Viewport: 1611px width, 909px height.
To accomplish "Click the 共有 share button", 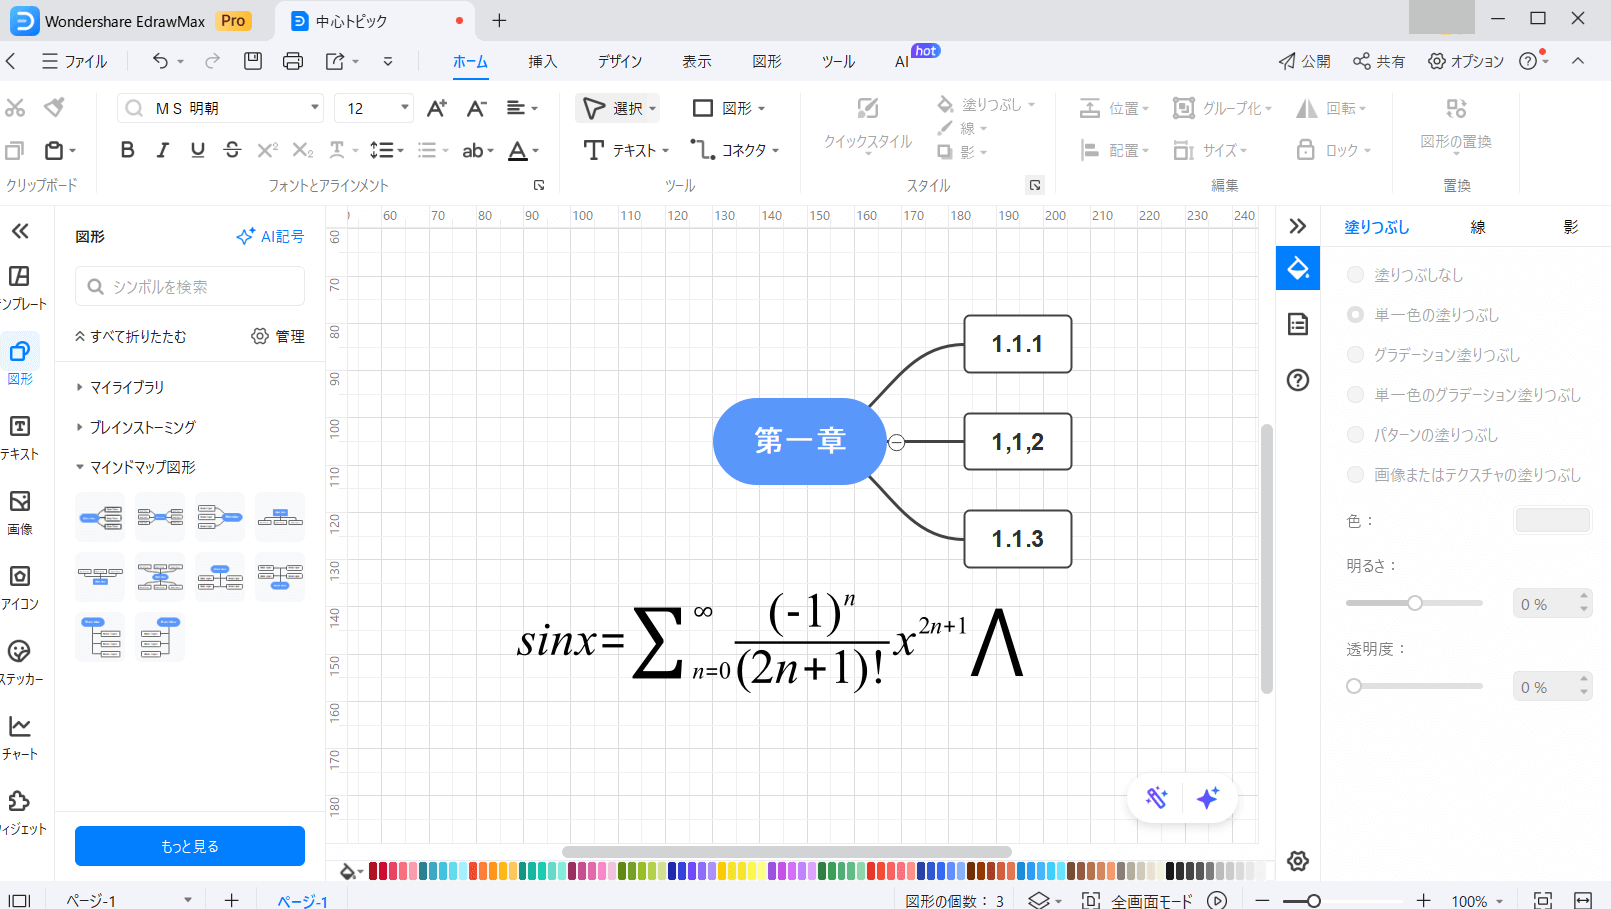I will point(1379,61).
